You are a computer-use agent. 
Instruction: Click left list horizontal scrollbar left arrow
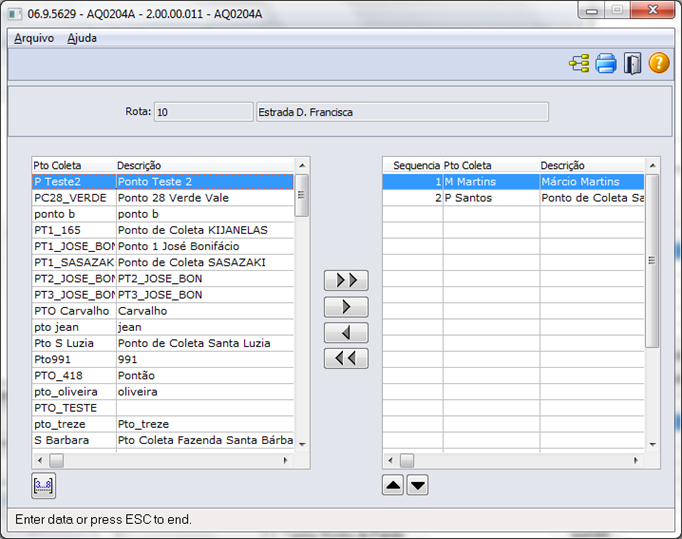[40, 460]
